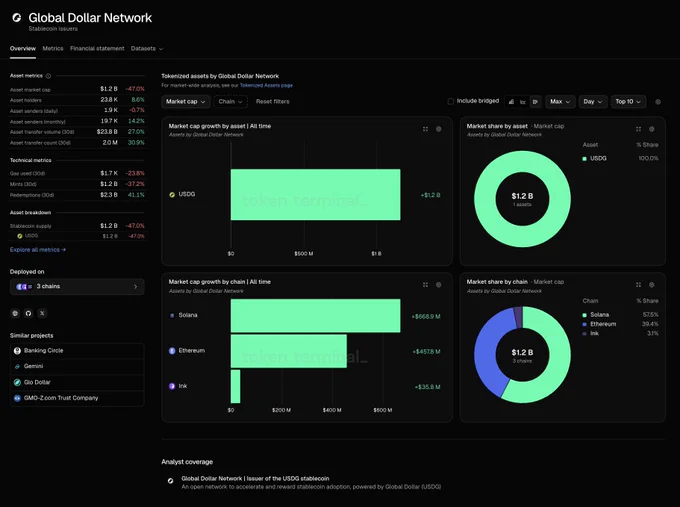Click the Stablecoin supply row
The height and width of the screenshot is (507, 680).
pyautogui.click(x=77, y=226)
